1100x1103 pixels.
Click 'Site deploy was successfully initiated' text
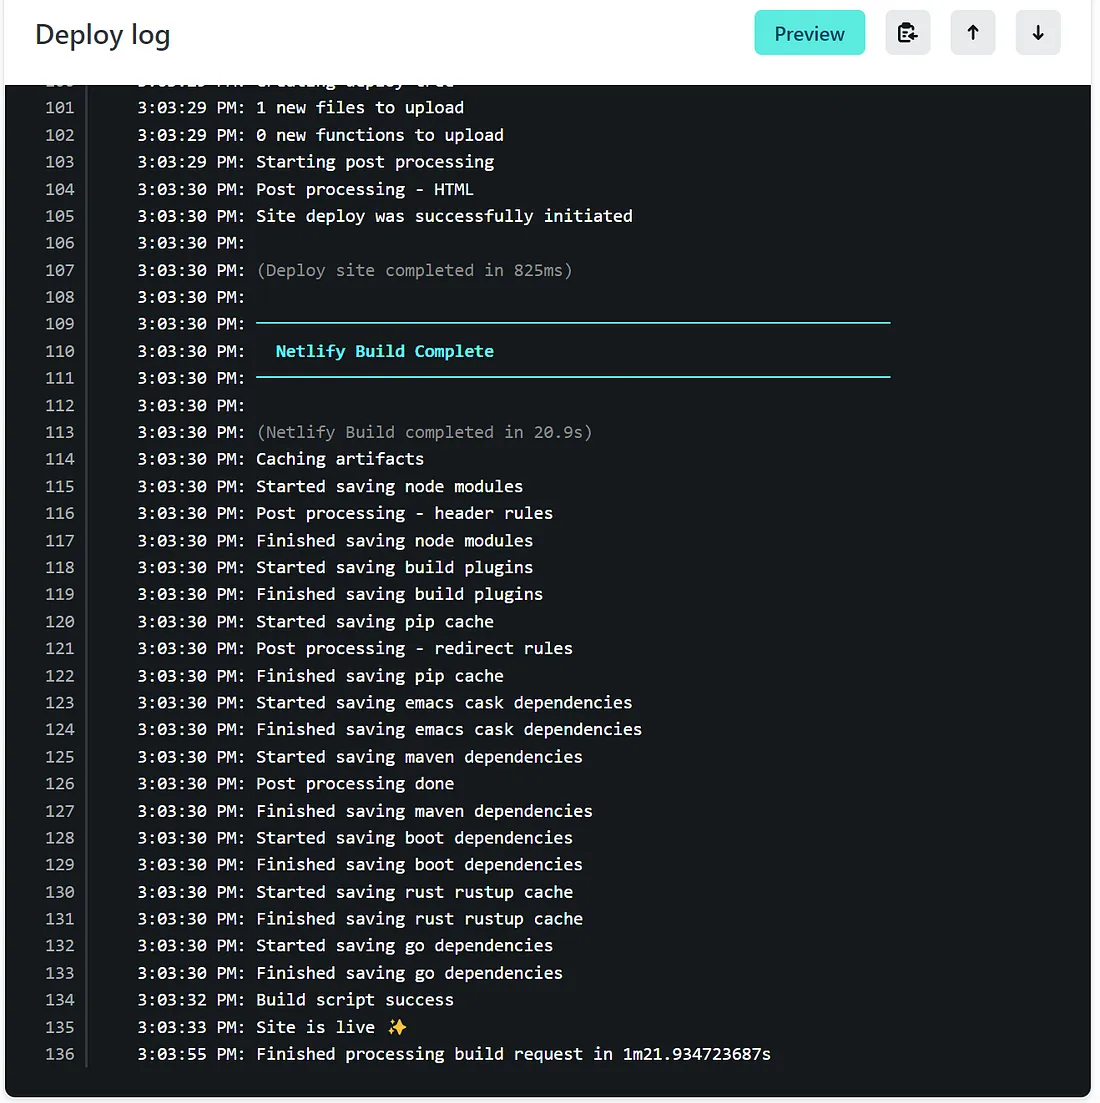click(x=445, y=216)
